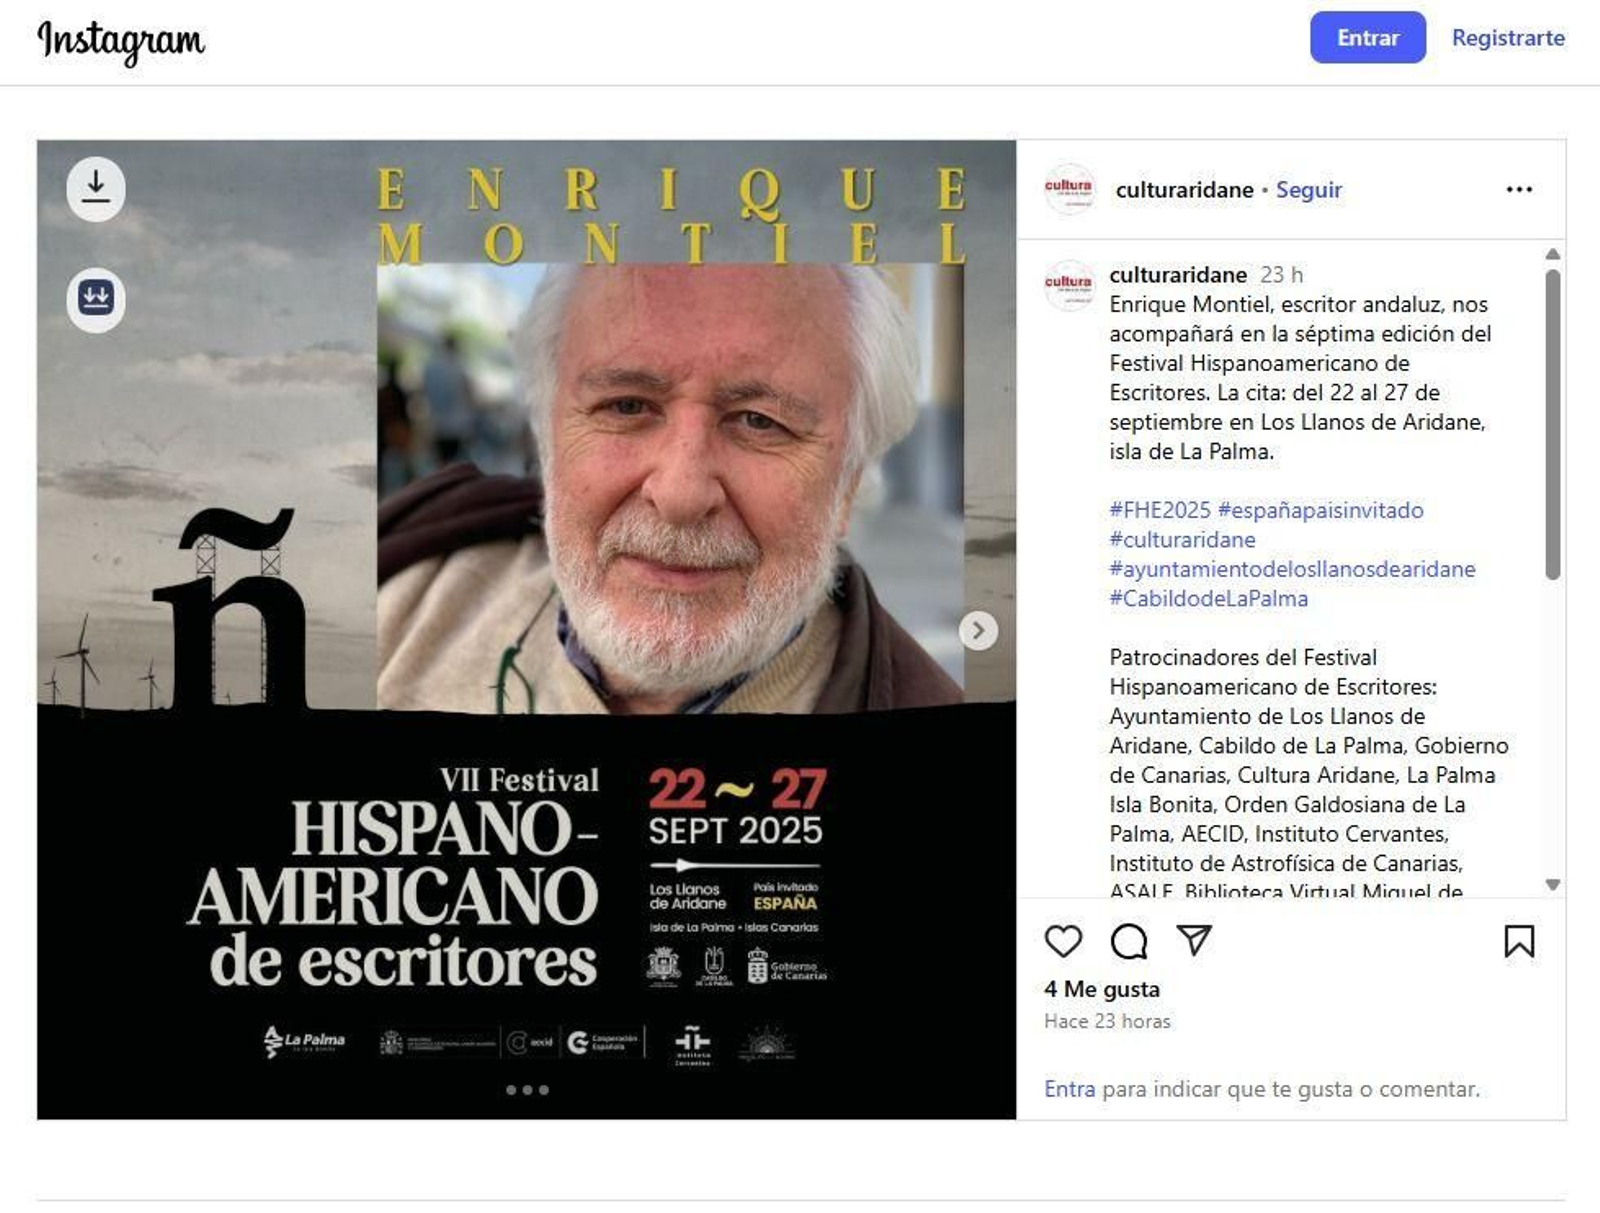The width and height of the screenshot is (1600, 1213).
Task: Click the download image icon
Action: 96,188
